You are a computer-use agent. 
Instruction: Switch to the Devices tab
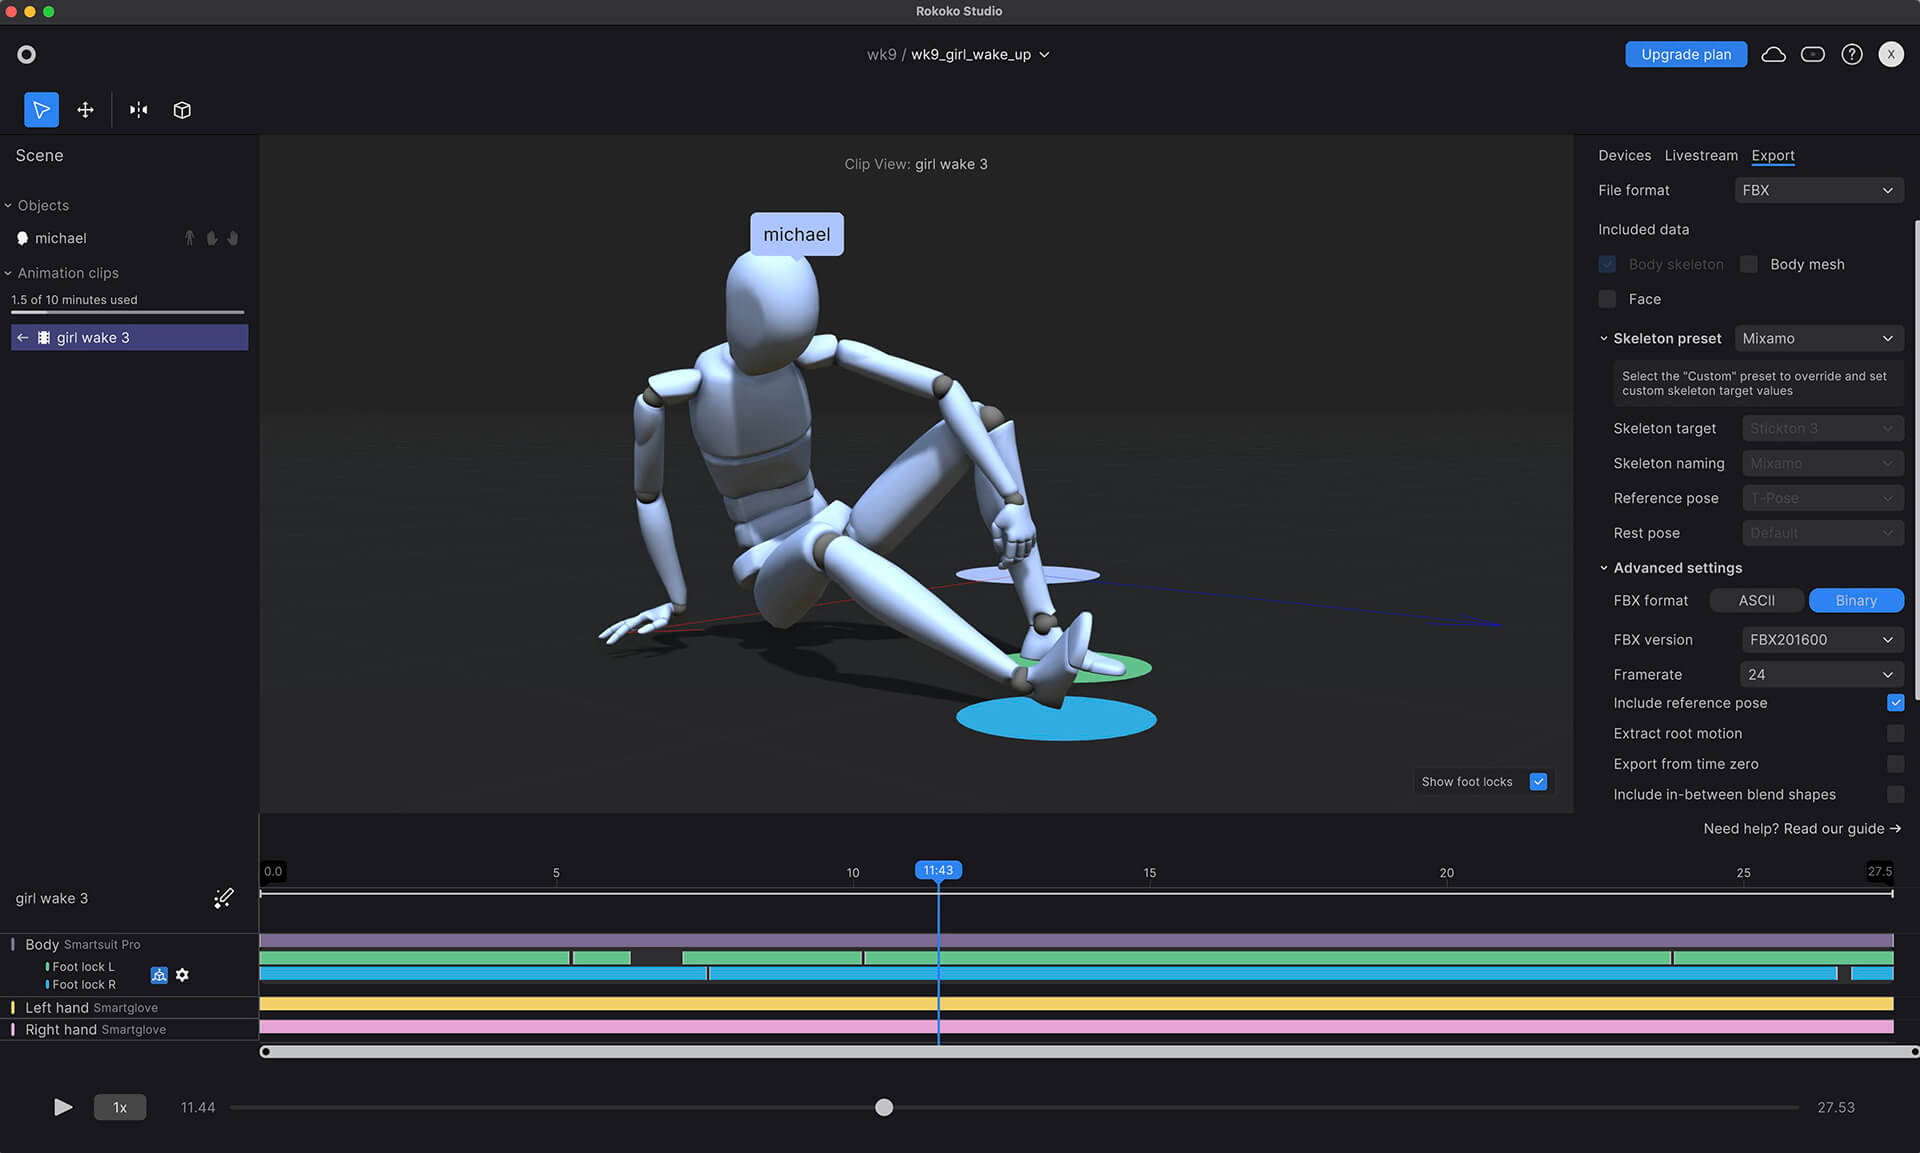1624,155
